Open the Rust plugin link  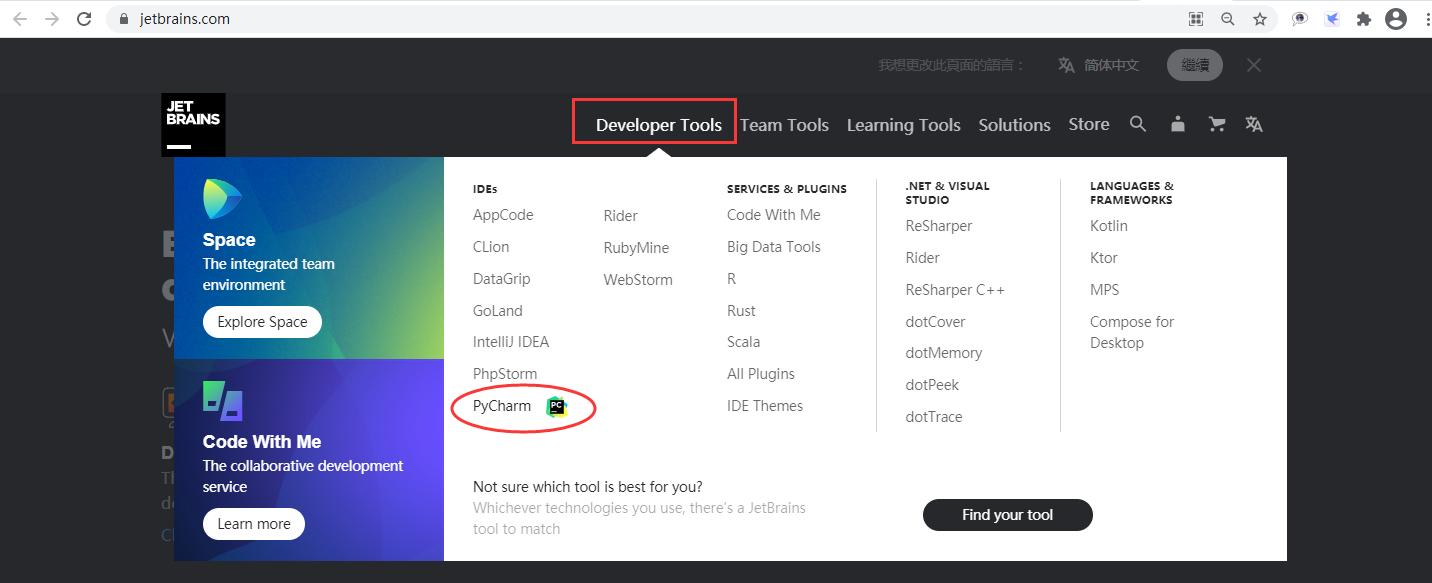pos(741,311)
